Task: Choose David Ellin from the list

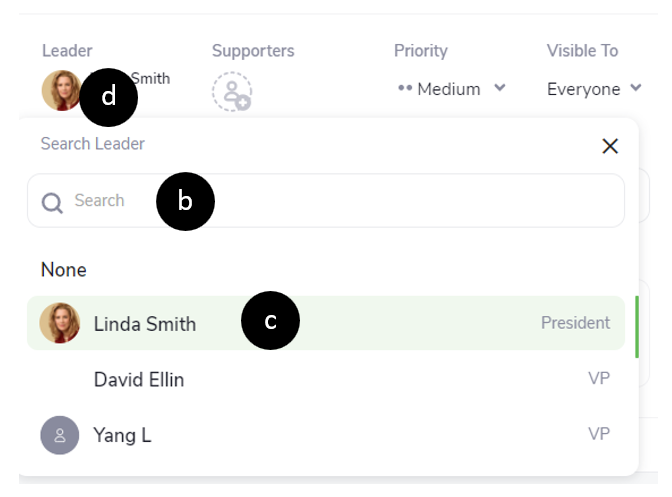Action: click(x=326, y=379)
